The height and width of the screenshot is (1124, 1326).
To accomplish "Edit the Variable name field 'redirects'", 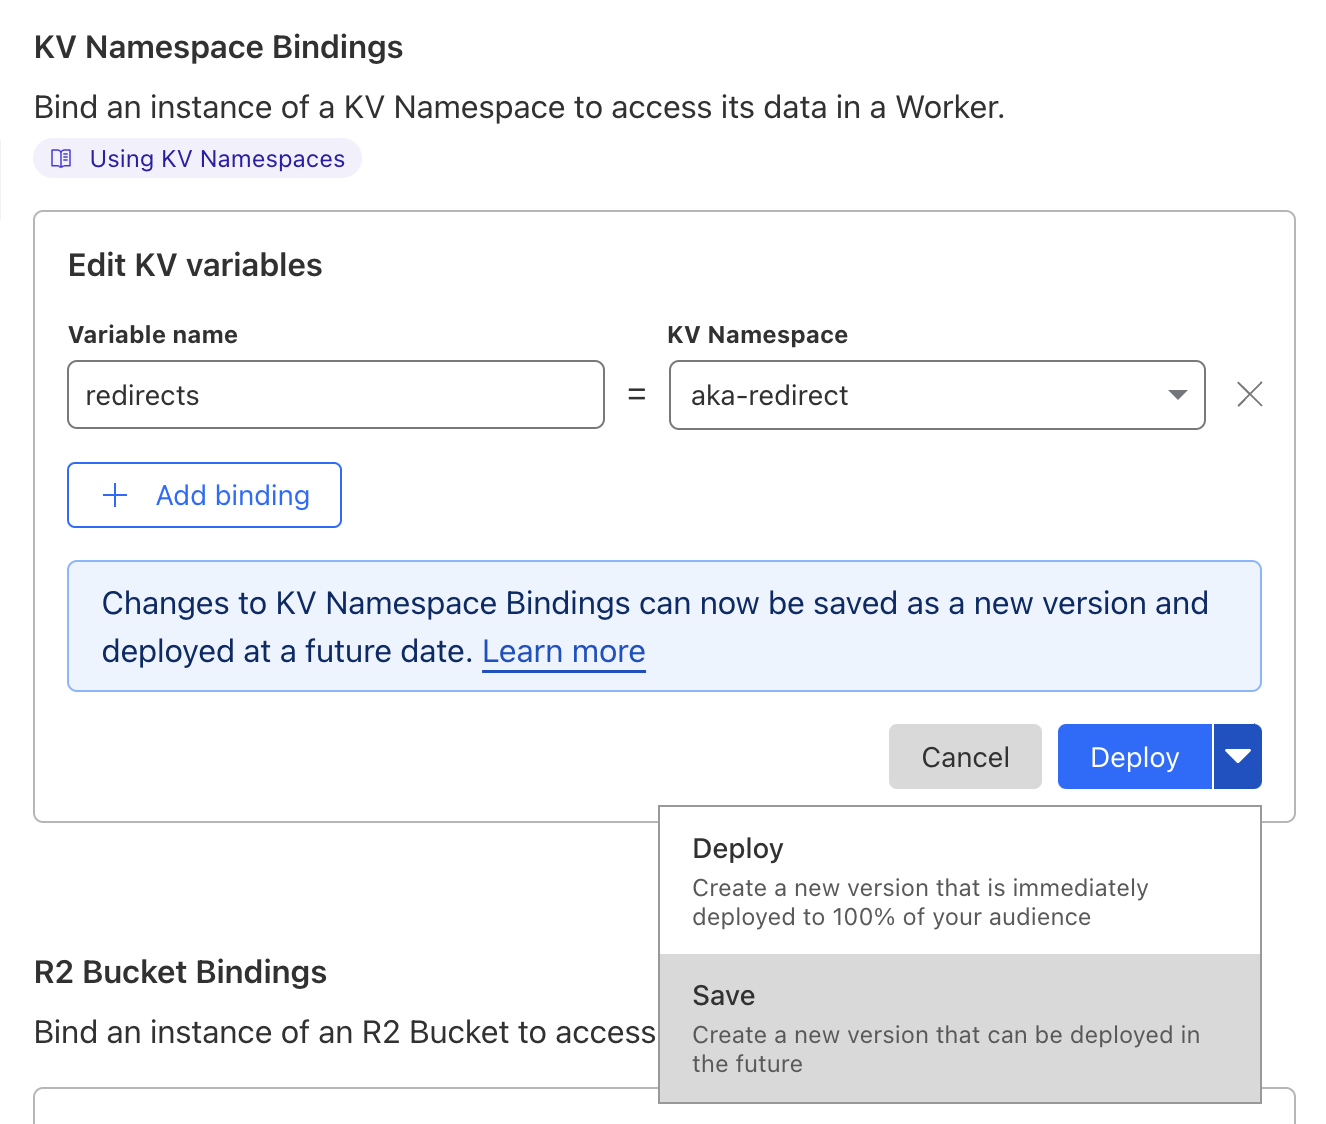I will tap(336, 395).
